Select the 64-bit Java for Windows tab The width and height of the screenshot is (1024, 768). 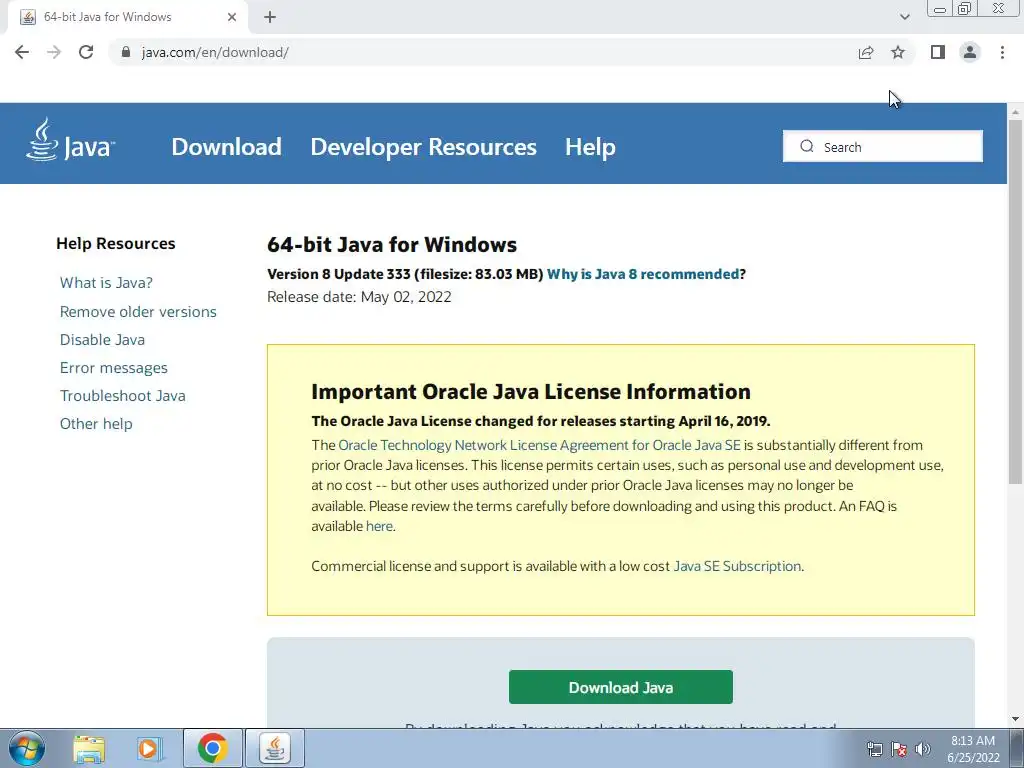point(127,17)
